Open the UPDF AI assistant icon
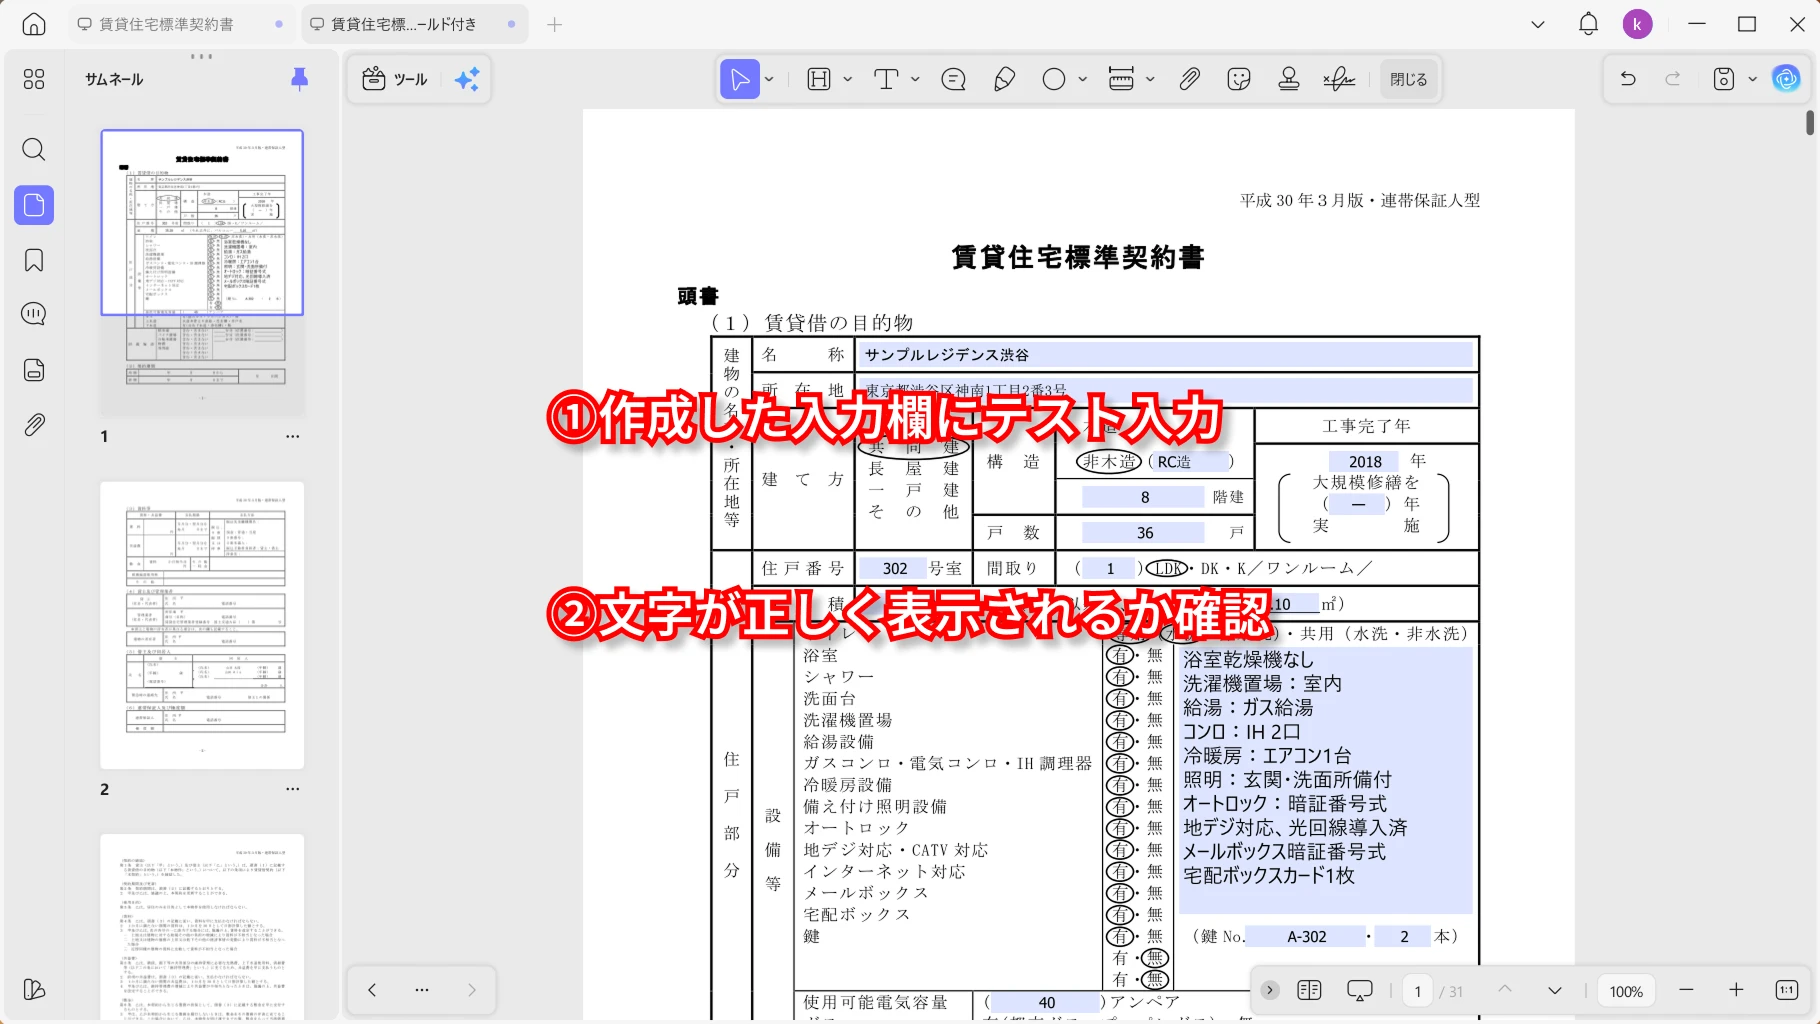 click(x=1786, y=79)
